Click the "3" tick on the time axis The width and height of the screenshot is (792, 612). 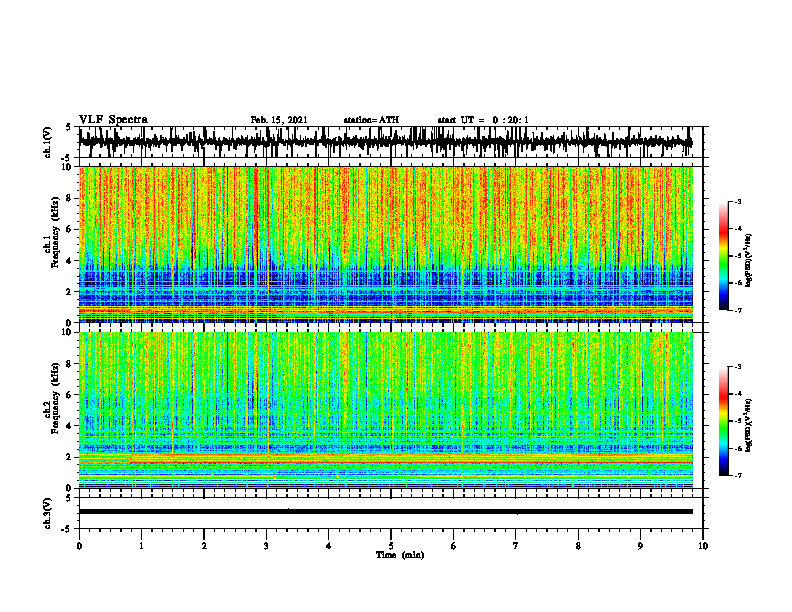(x=266, y=546)
